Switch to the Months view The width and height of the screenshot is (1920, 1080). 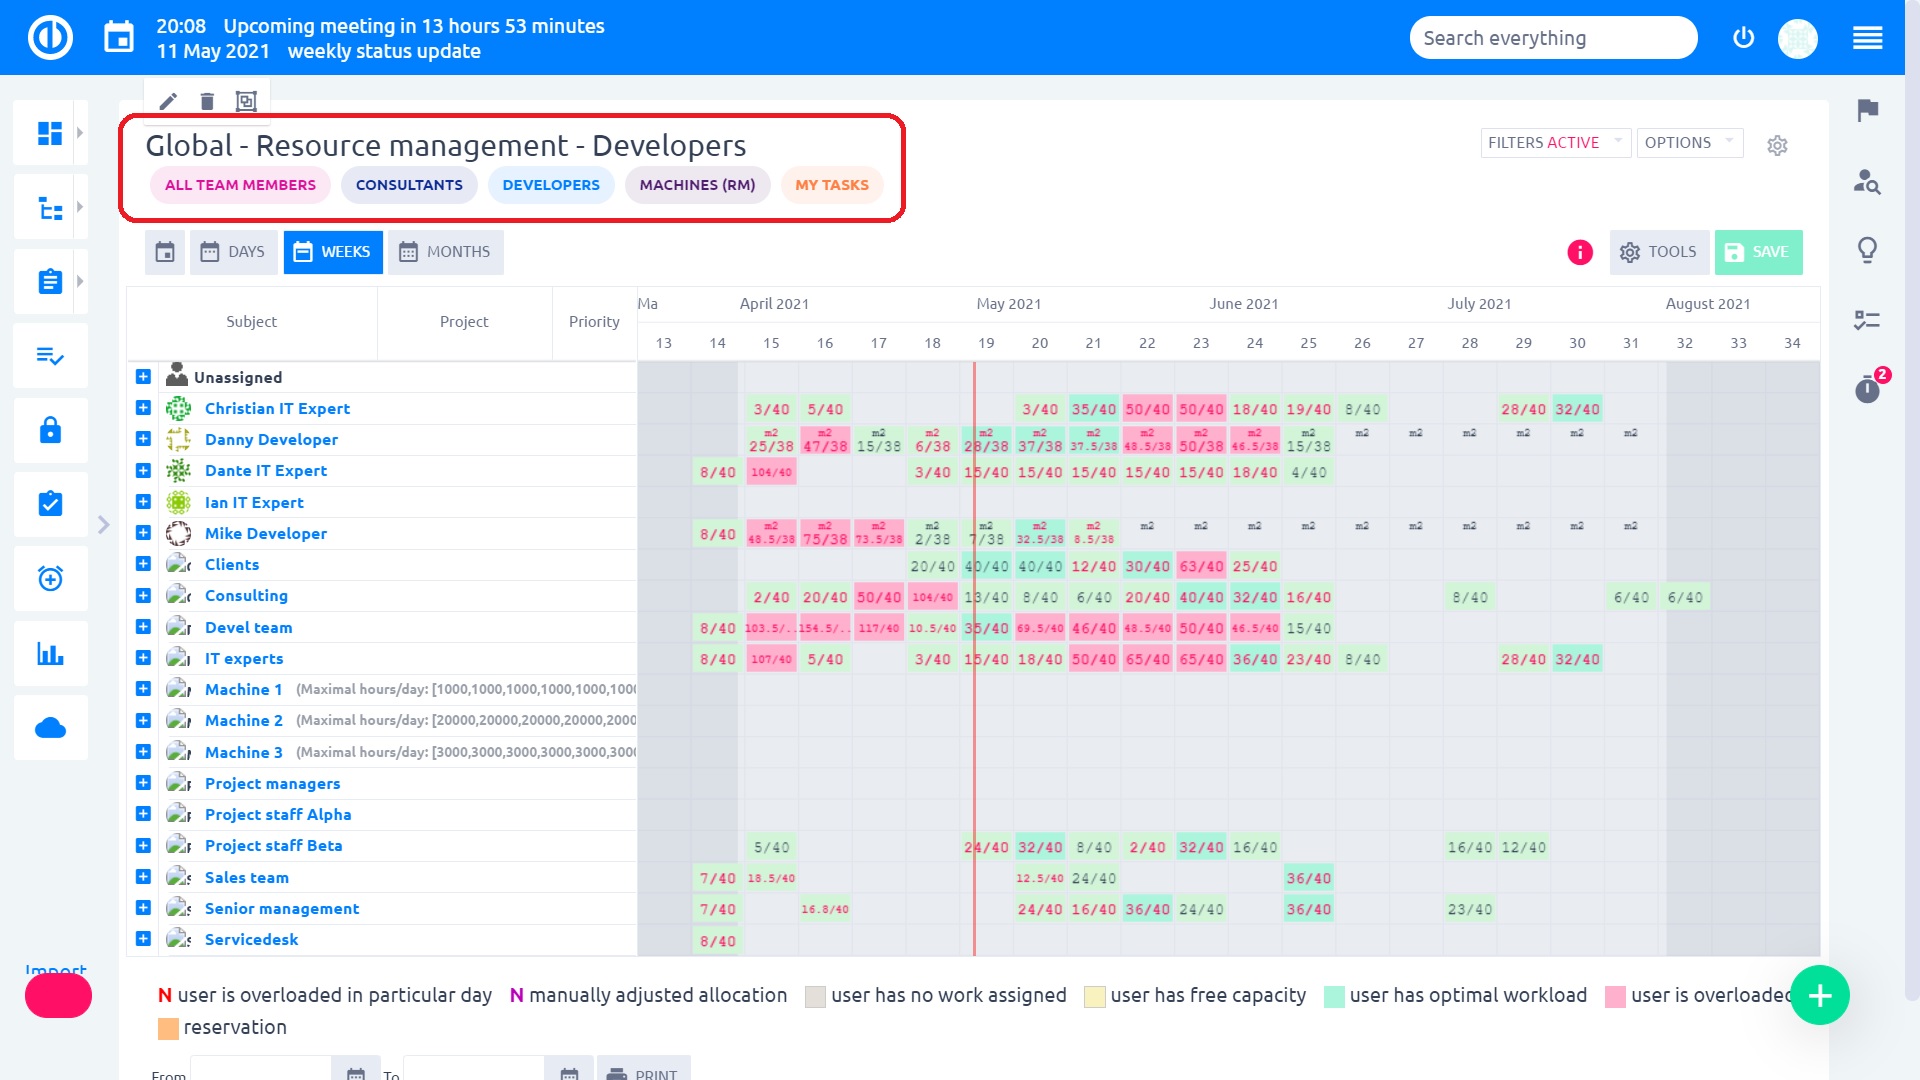(446, 252)
